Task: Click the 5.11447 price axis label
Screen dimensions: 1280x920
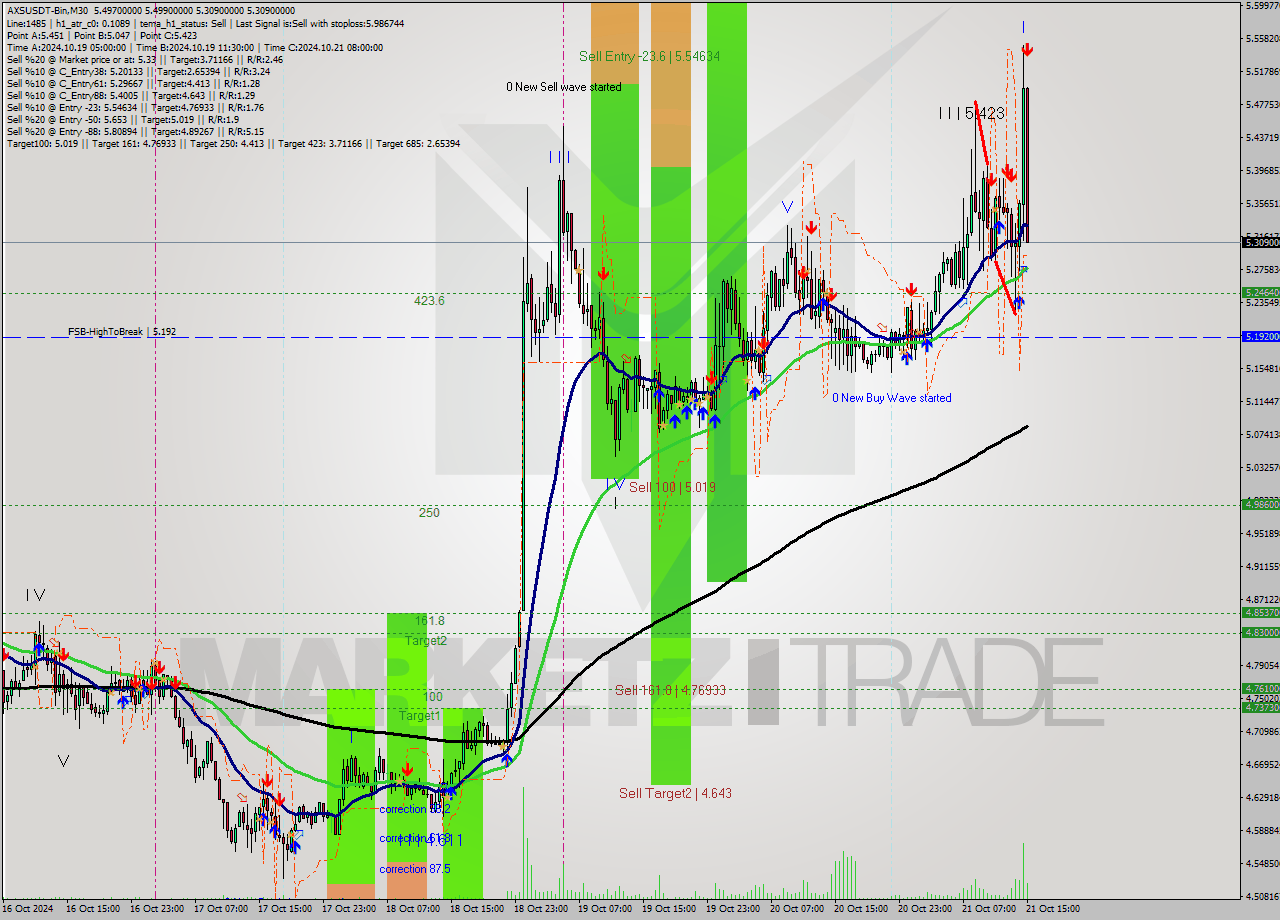Action: 1262,401
